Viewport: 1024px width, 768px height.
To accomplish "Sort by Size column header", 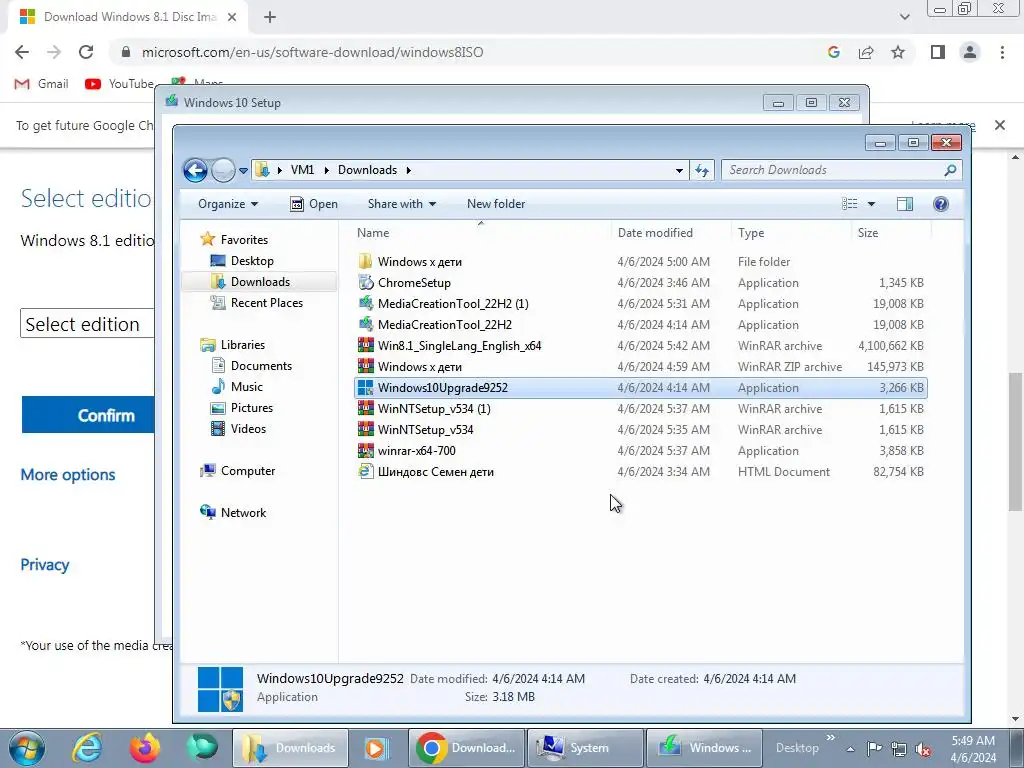I will click(868, 232).
